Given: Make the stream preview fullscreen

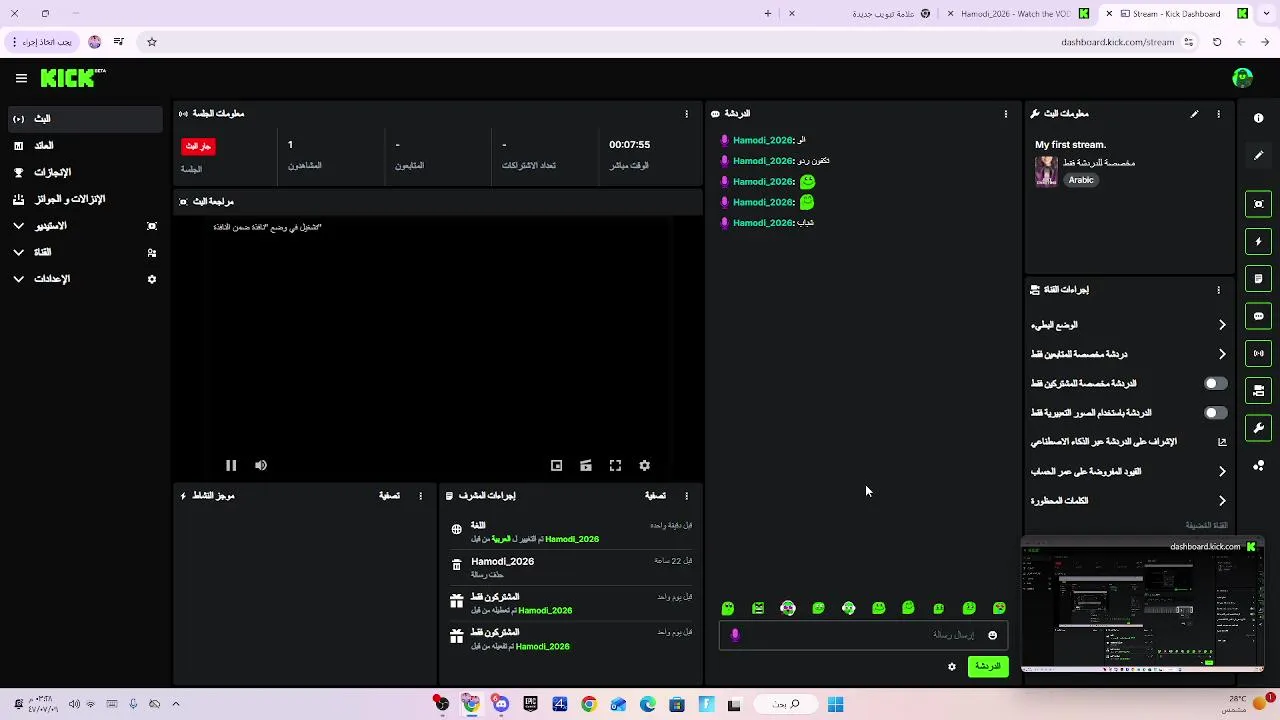Looking at the screenshot, I should tap(615, 465).
